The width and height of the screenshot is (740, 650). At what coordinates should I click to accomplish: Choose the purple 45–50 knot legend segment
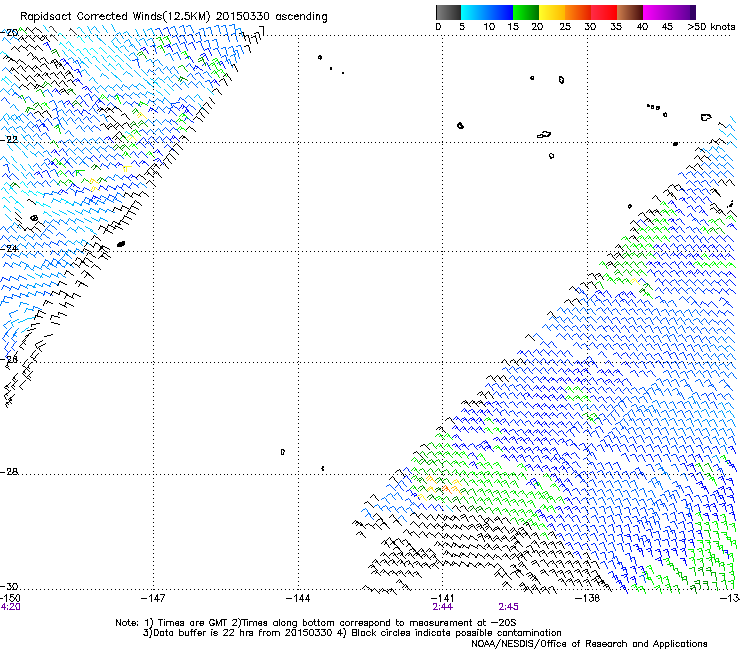pos(682,12)
